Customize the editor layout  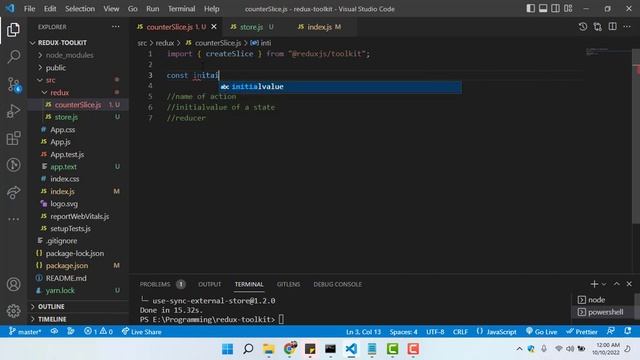tap(568, 9)
